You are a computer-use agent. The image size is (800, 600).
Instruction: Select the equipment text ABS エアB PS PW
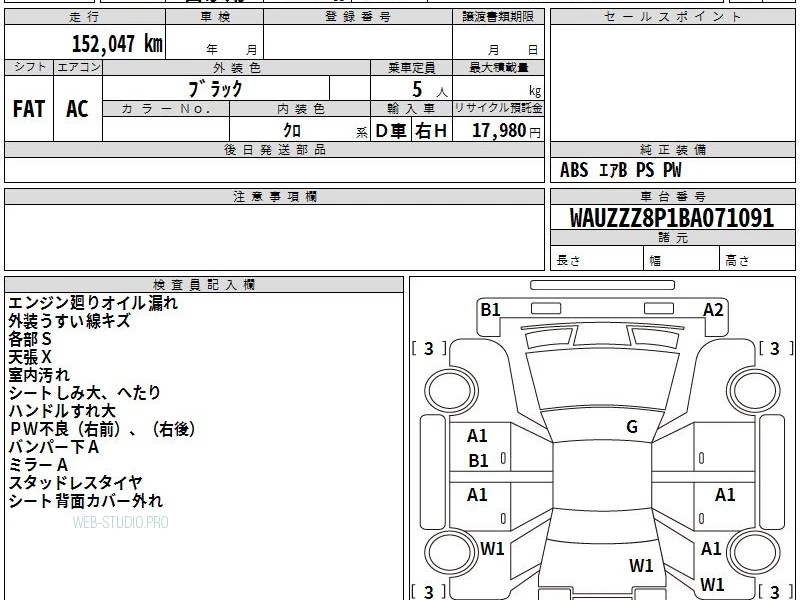(x=620, y=170)
